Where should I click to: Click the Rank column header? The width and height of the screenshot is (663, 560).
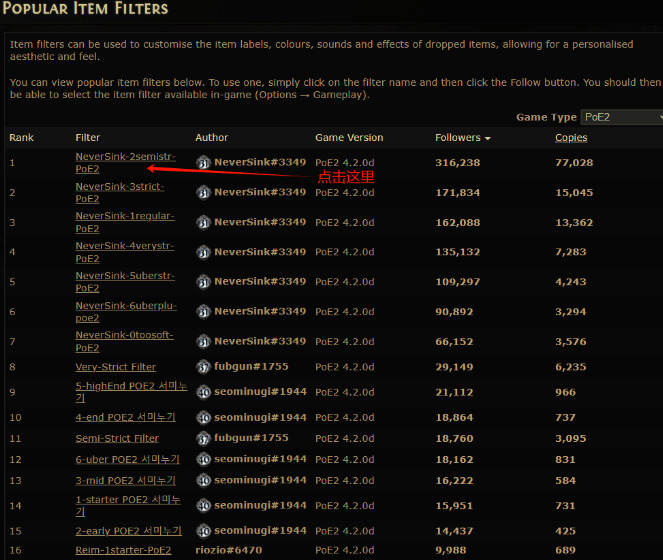click(22, 138)
